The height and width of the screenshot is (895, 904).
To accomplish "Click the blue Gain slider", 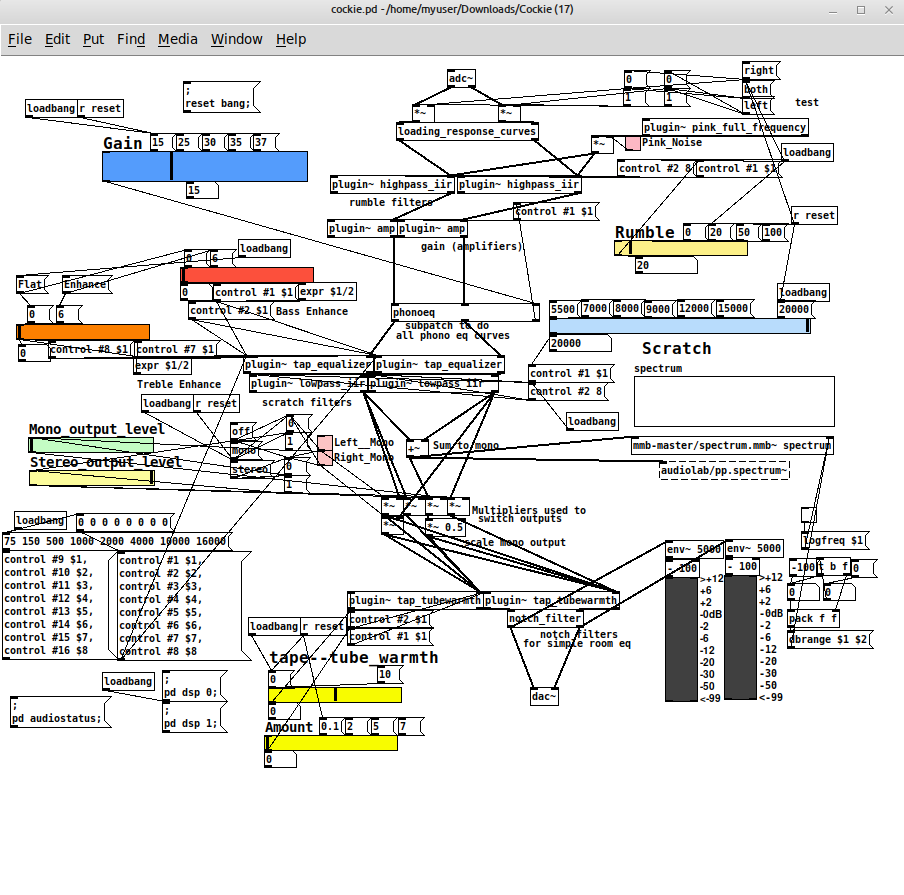I will (x=205, y=166).
